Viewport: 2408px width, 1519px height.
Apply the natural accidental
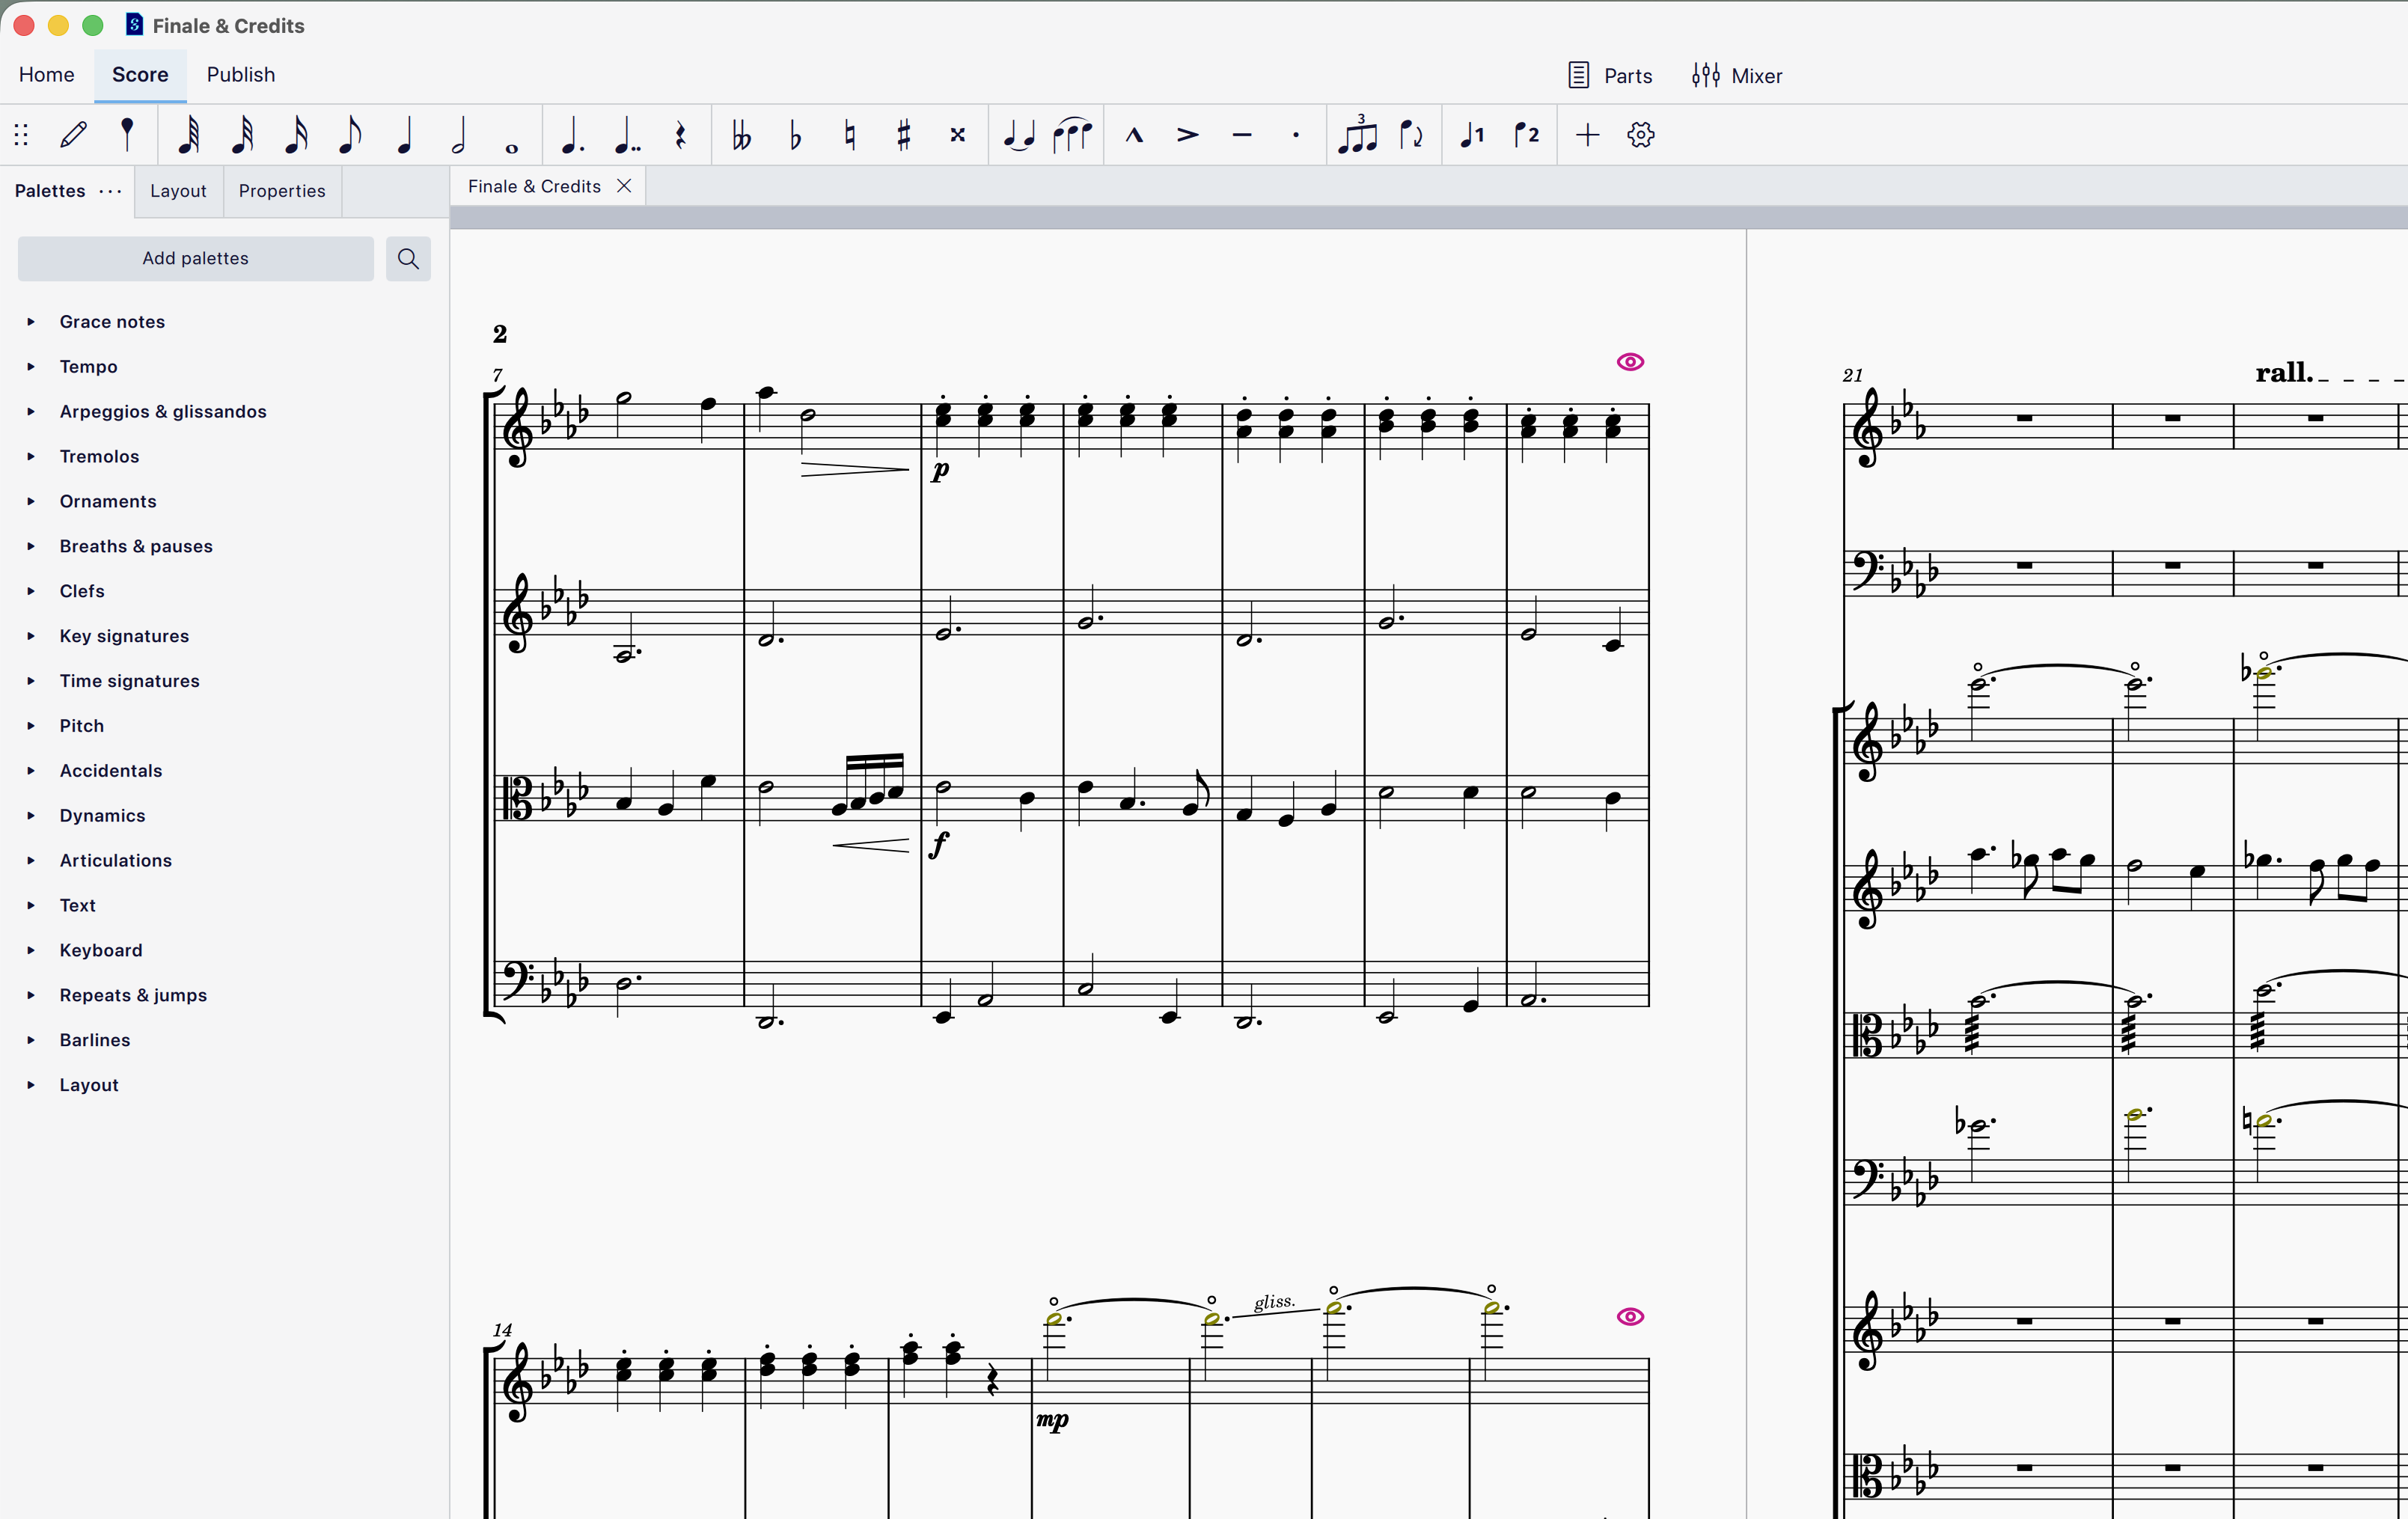(850, 134)
